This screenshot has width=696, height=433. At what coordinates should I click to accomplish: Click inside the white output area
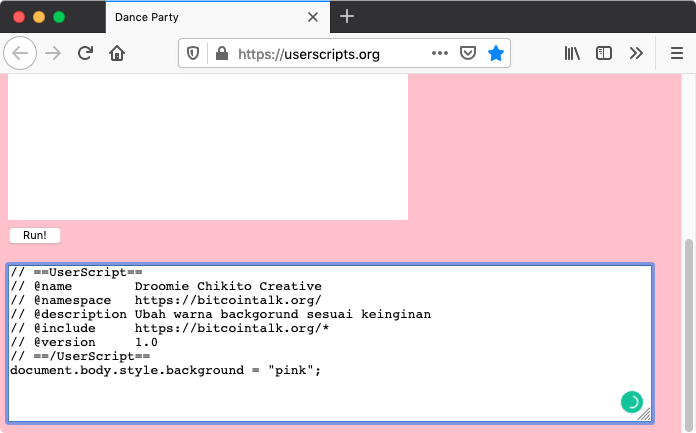(208, 147)
